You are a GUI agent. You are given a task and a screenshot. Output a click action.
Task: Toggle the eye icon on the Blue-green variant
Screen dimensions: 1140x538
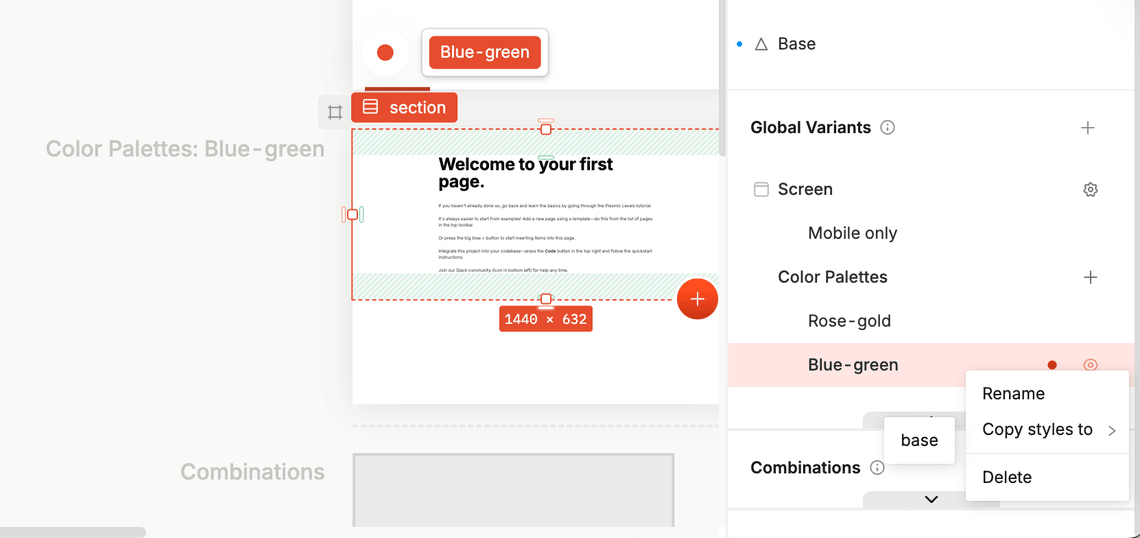click(x=1090, y=365)
